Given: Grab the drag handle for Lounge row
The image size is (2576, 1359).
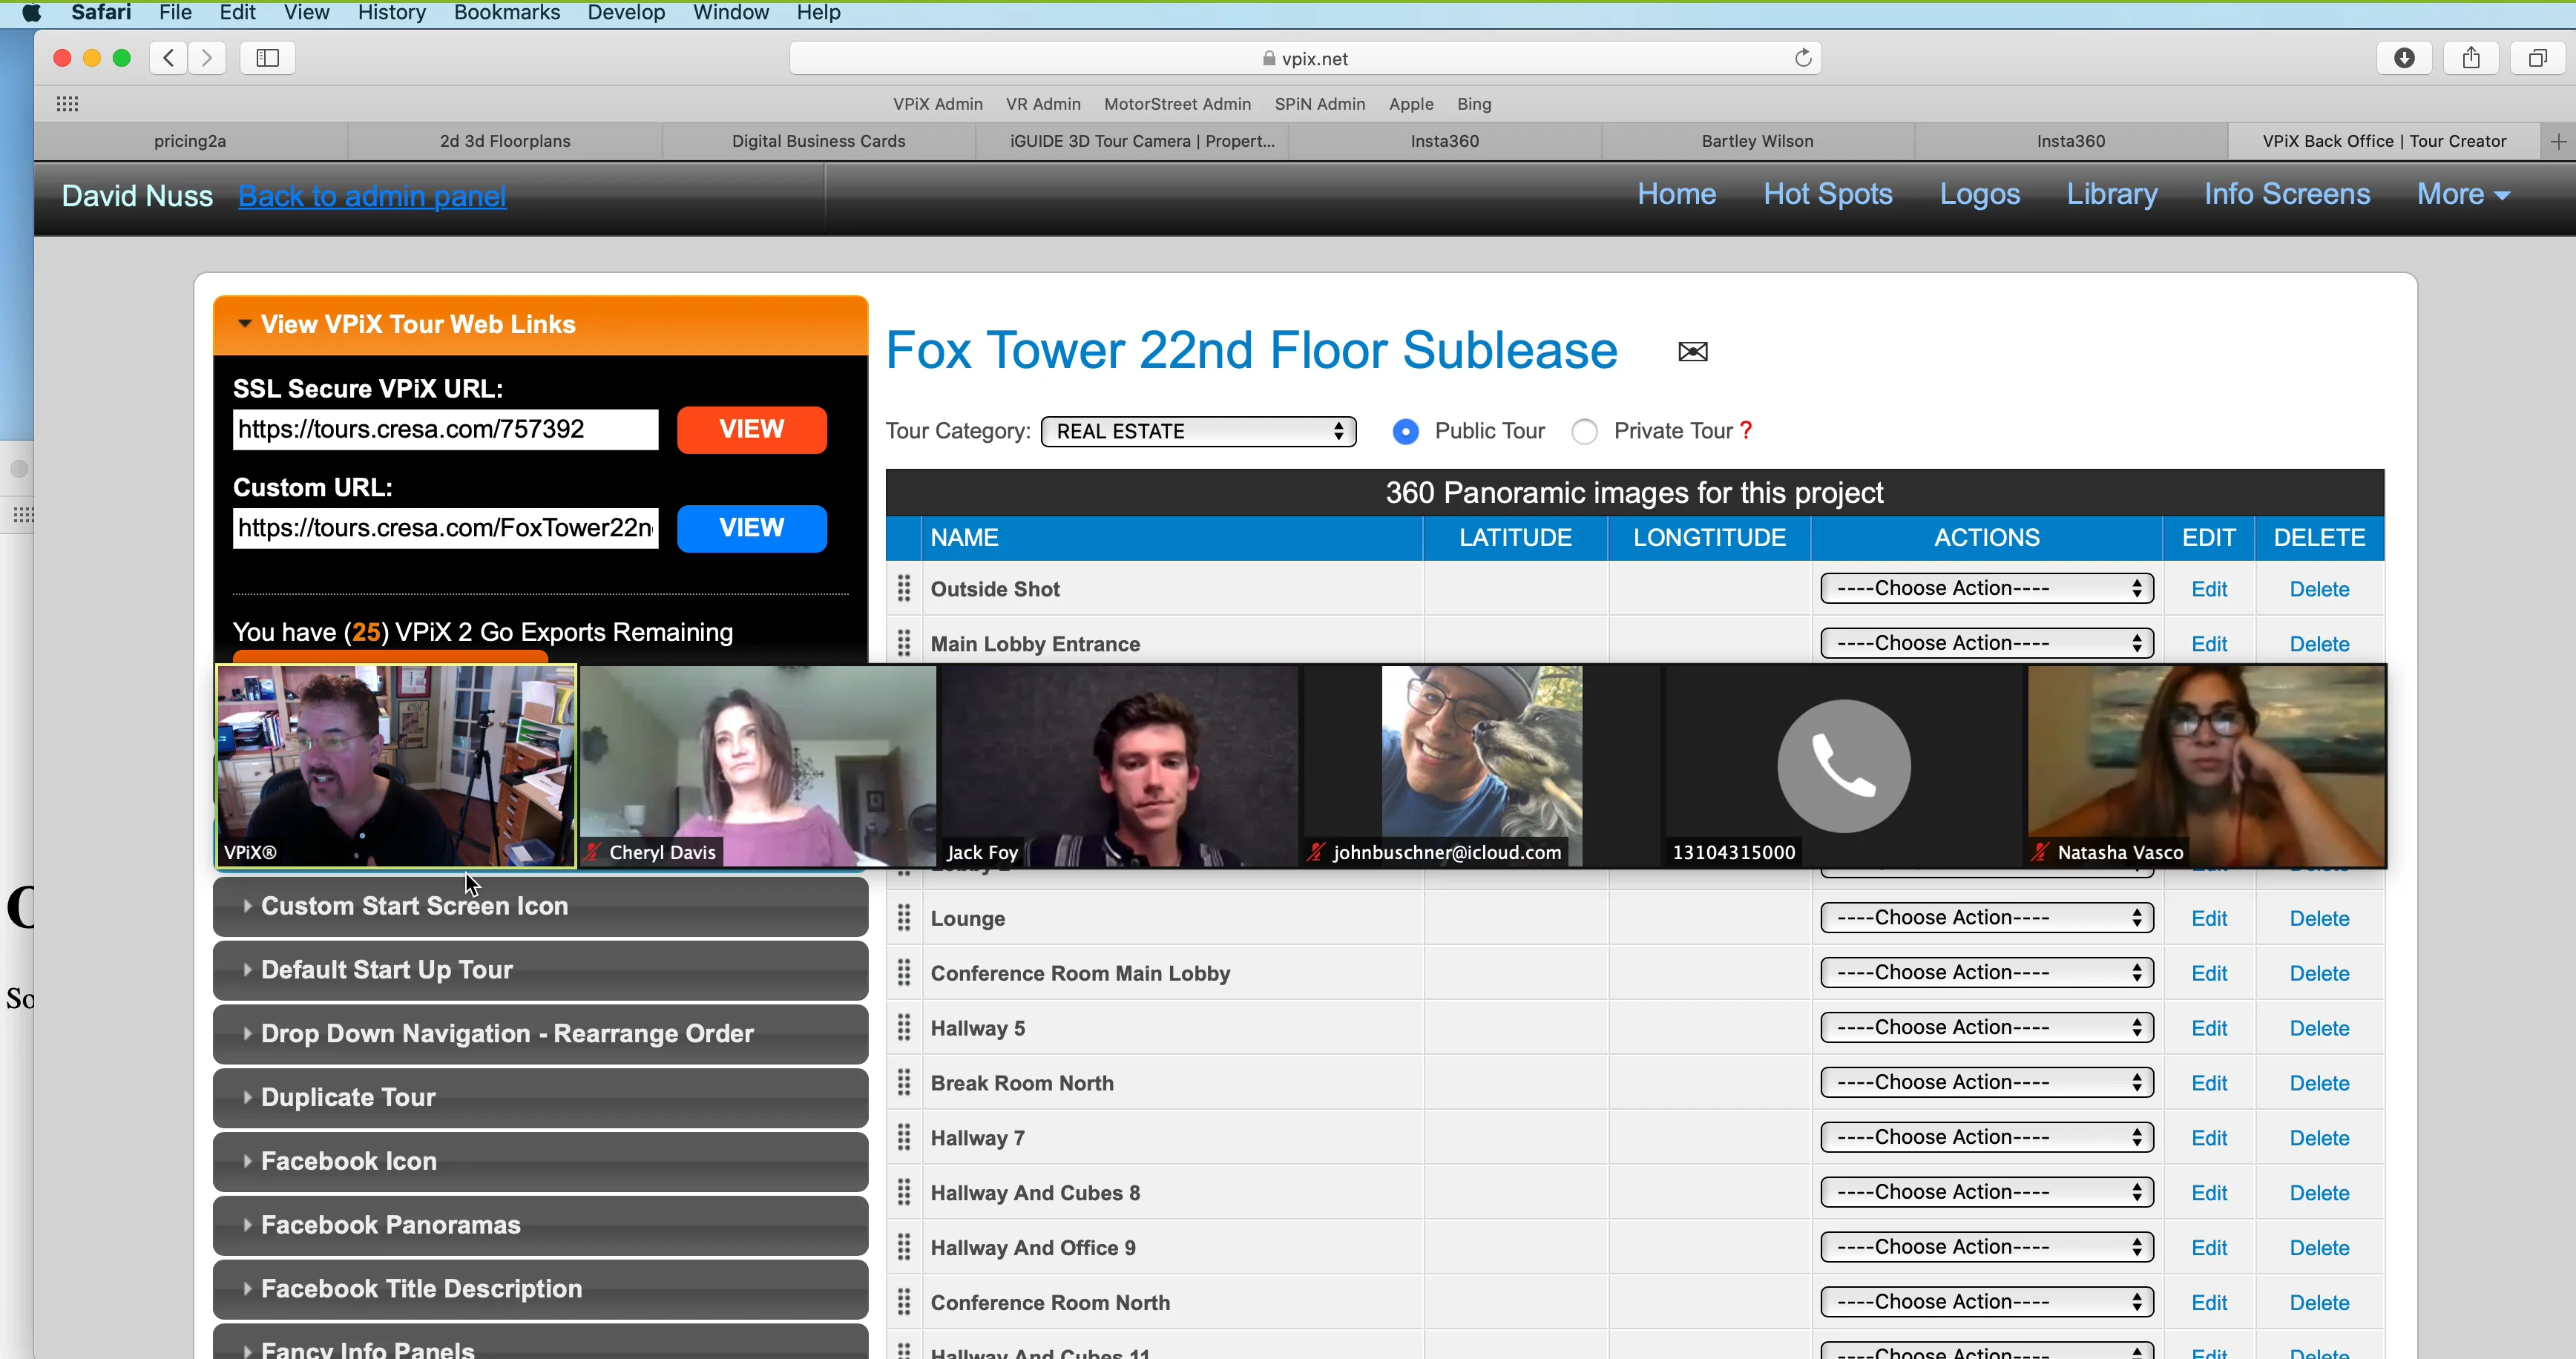Looking at the screenshot, I should (904, 918).
